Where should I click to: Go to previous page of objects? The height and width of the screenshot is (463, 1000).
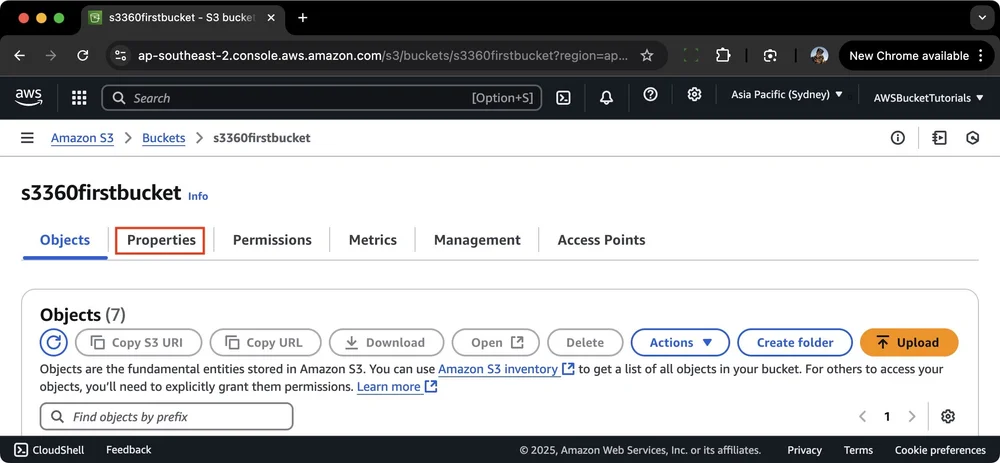[x=862, y=416]
